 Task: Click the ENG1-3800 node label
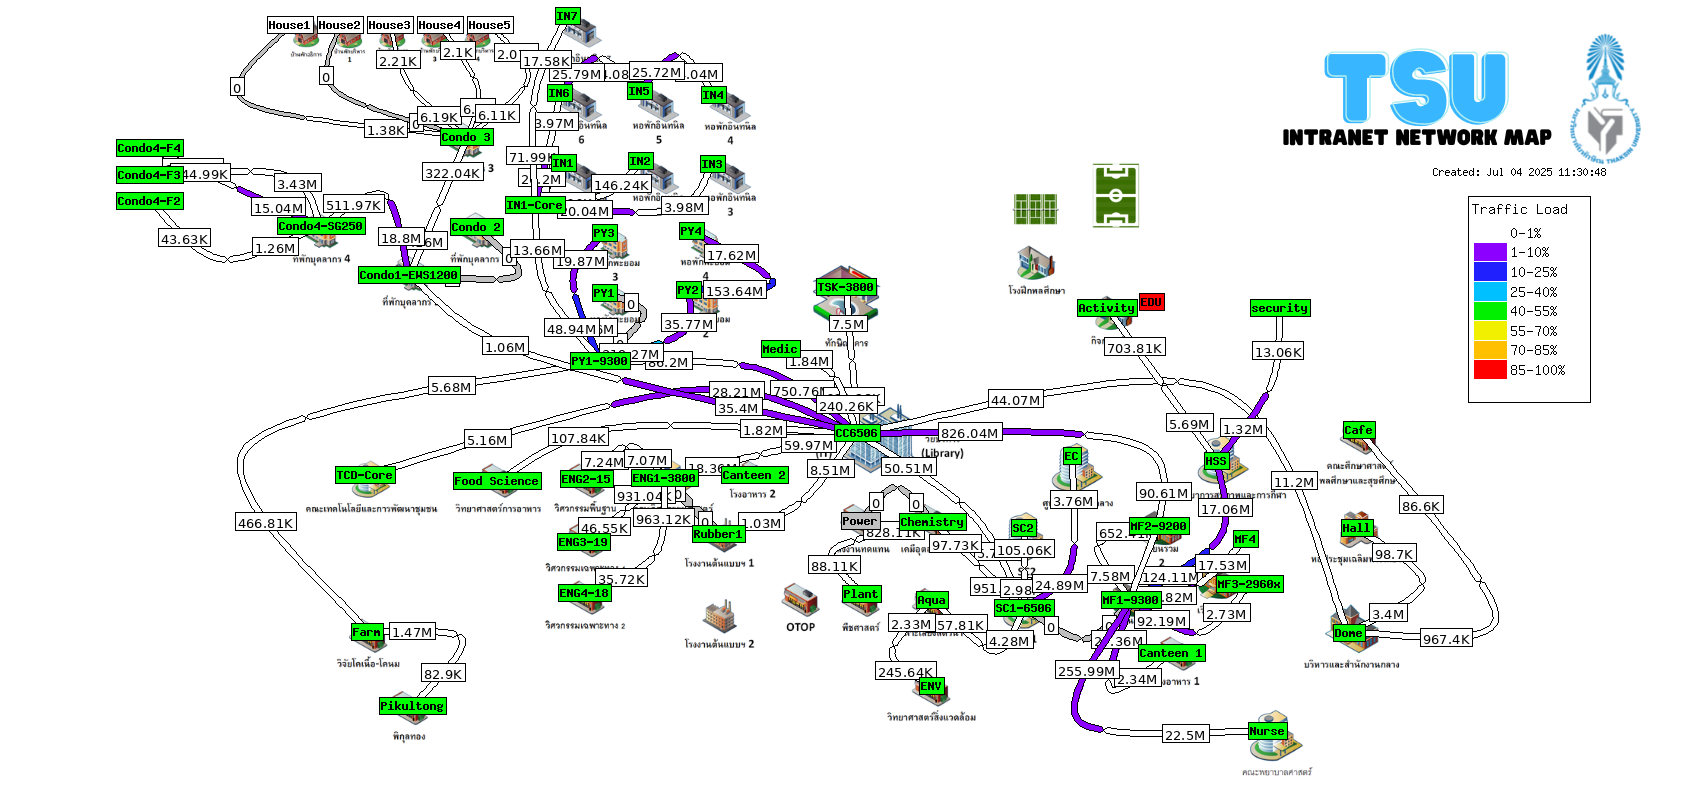click(x=664, y=478)
